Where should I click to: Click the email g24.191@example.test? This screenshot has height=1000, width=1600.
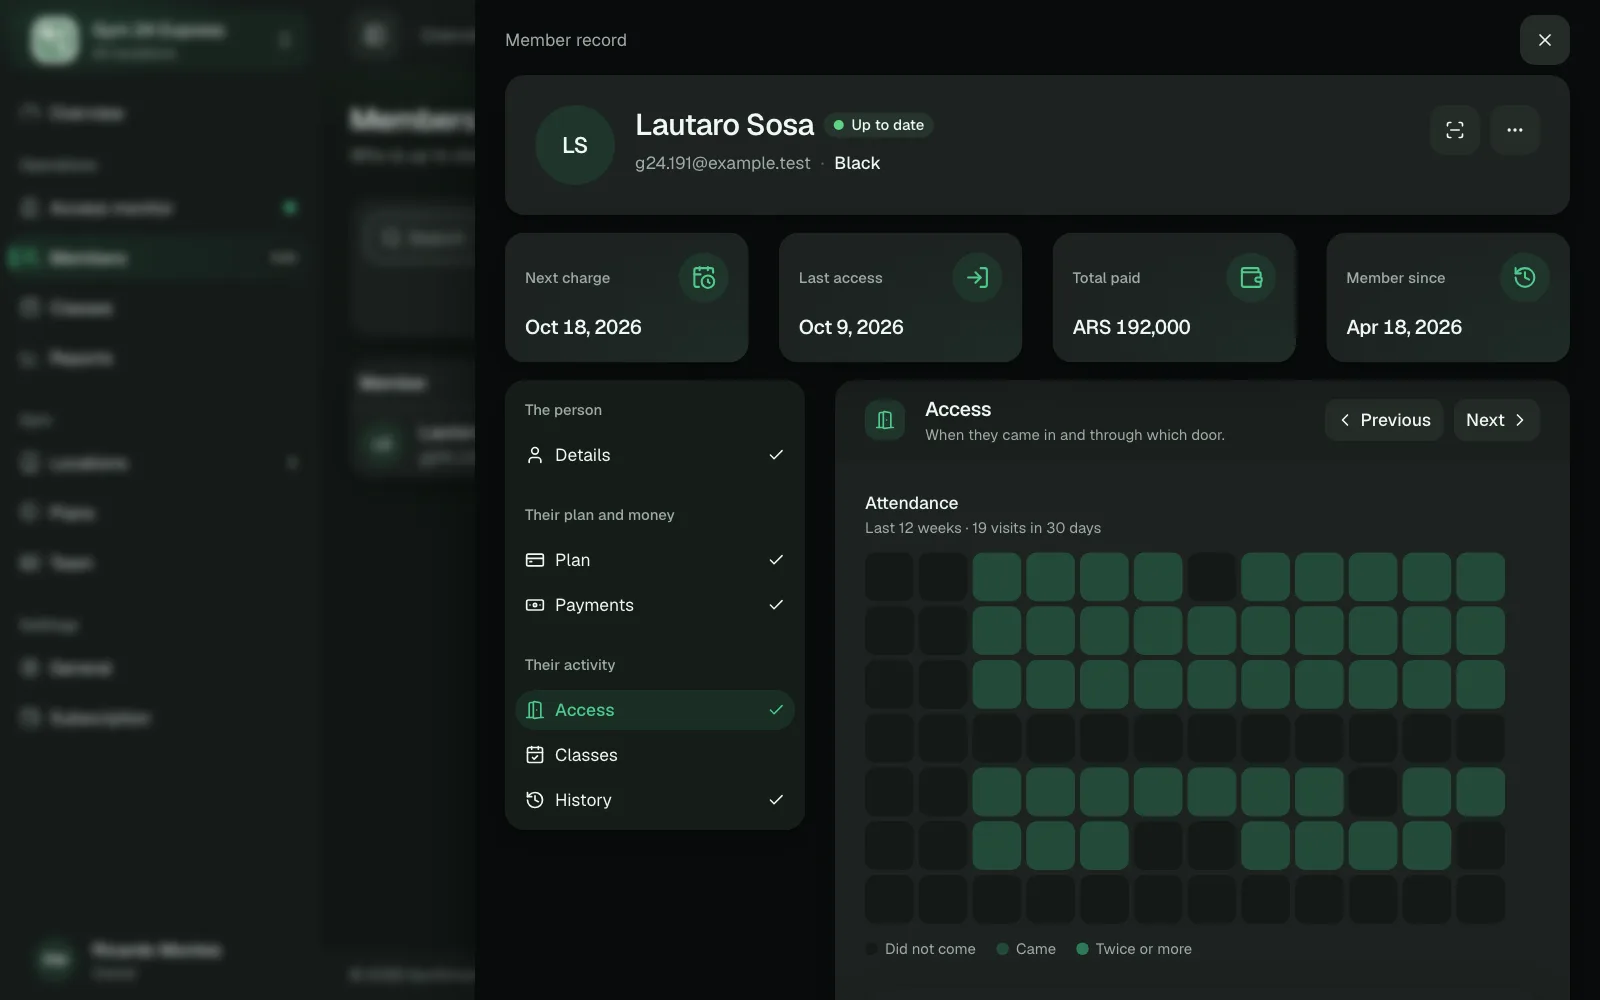pos(723,163)
